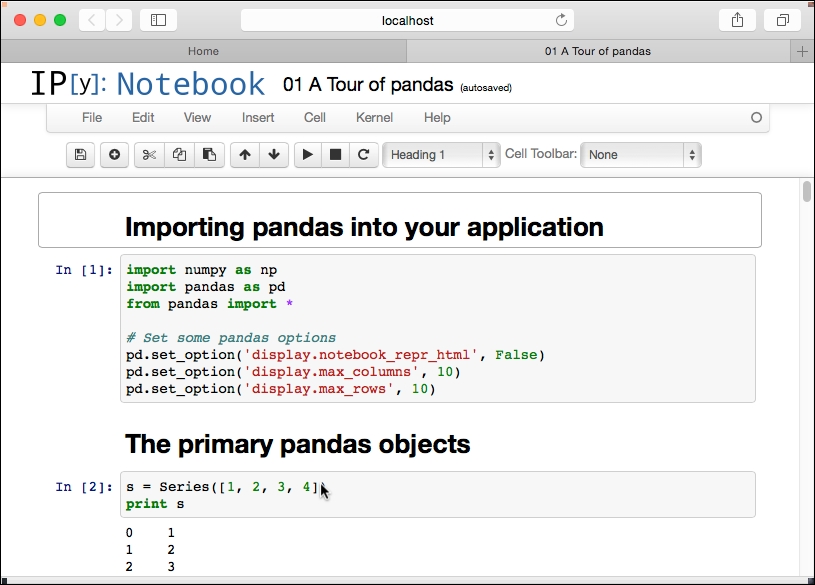
Task: Click the 'display.notebook_repr_html' string
Action: pos(361,355)
